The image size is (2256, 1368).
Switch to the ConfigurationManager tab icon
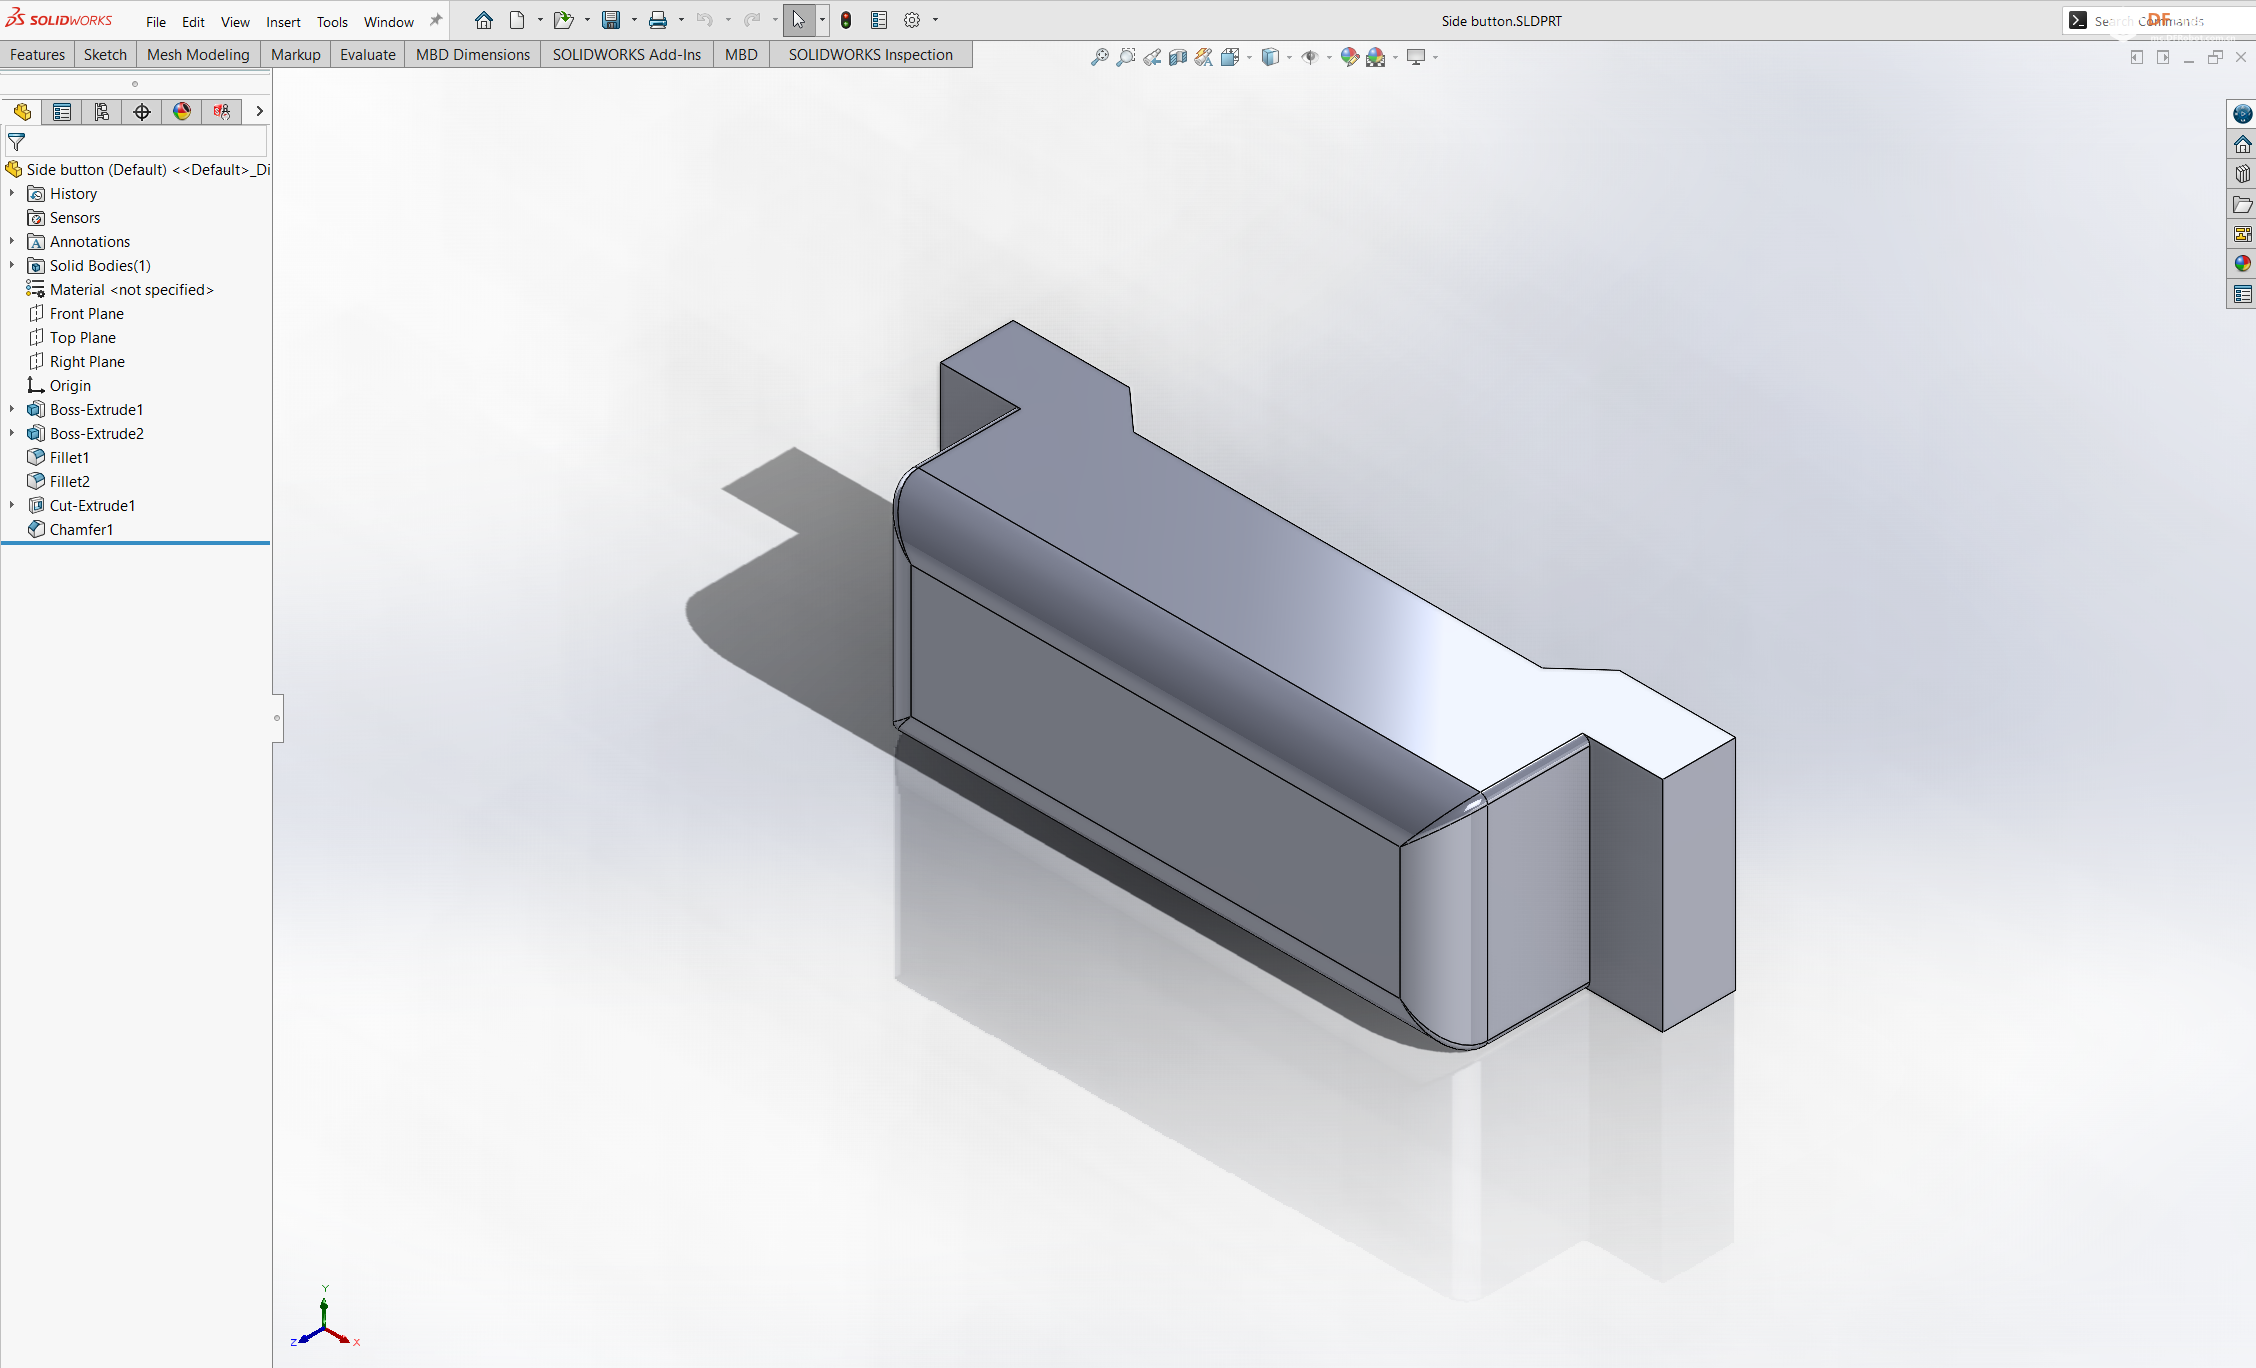(x=102, y=112)
